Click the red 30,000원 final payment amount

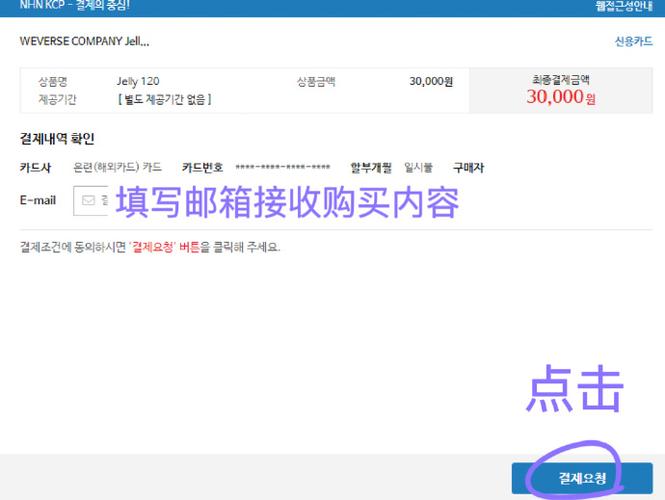click(x=561, y=97)
